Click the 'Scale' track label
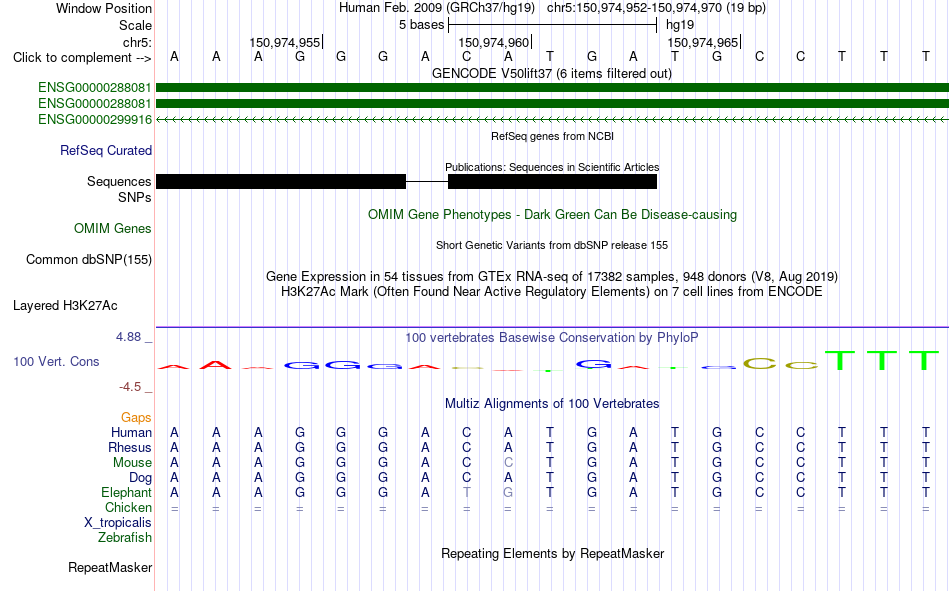This screenshot has height=591, width=950. (x=135, y=25)
